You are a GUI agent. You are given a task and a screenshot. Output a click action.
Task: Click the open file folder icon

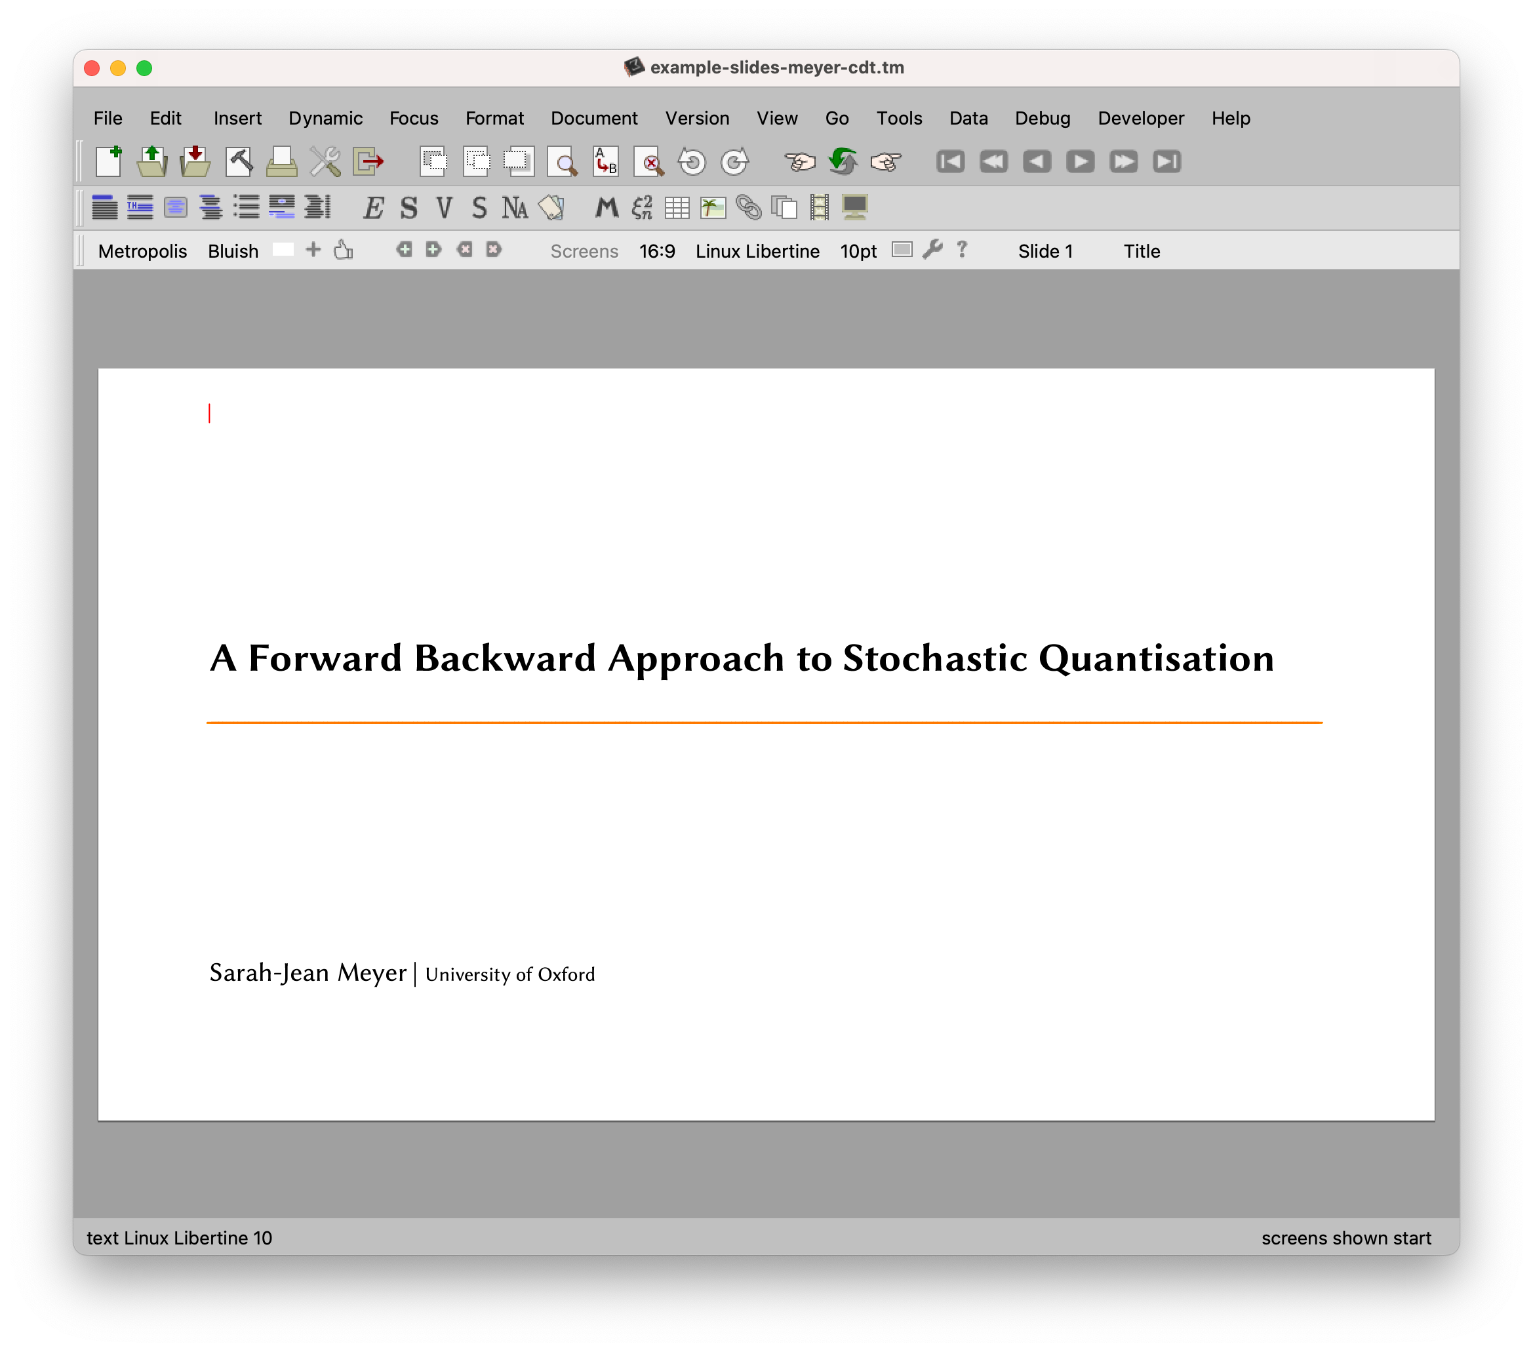point(152,161)
